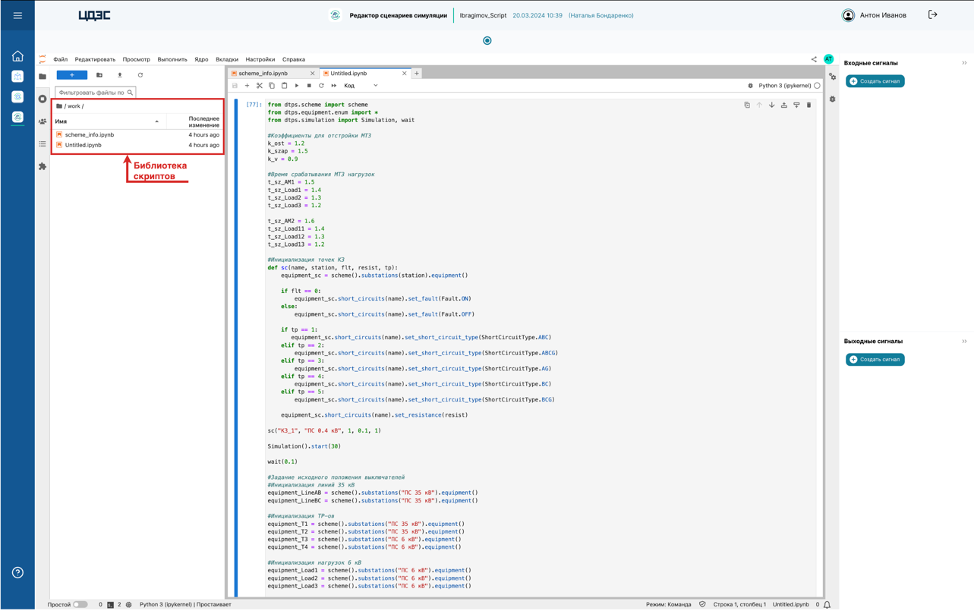
Task: Move the cell down with arrow icon
Action: 771,105
